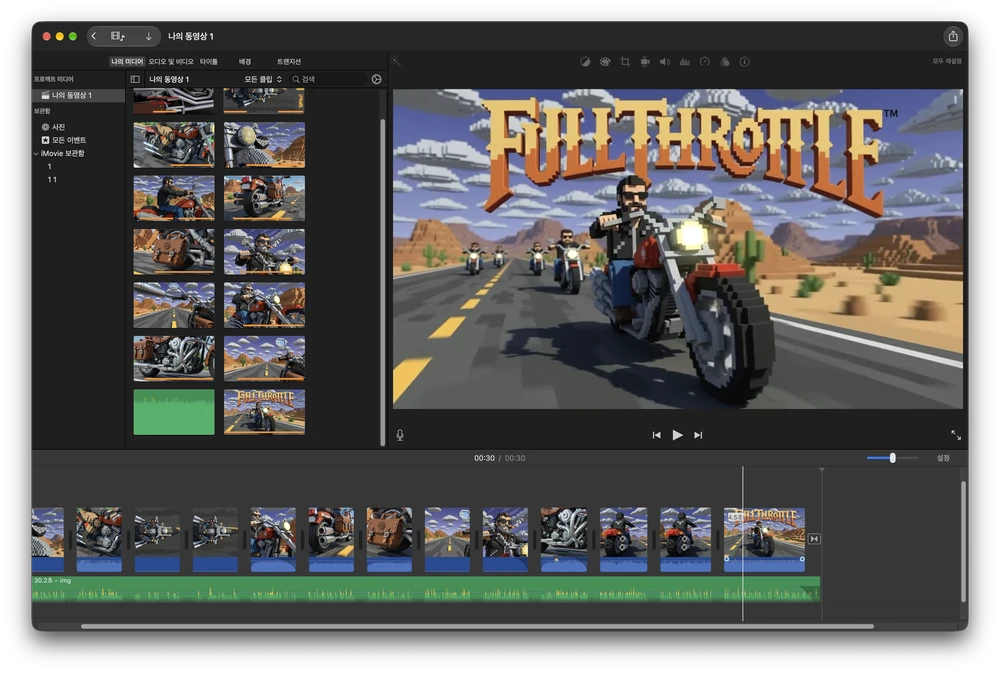Click the timeline zoom slider handle
This screenshot has height=673, width=1000.
pos(893,458)
